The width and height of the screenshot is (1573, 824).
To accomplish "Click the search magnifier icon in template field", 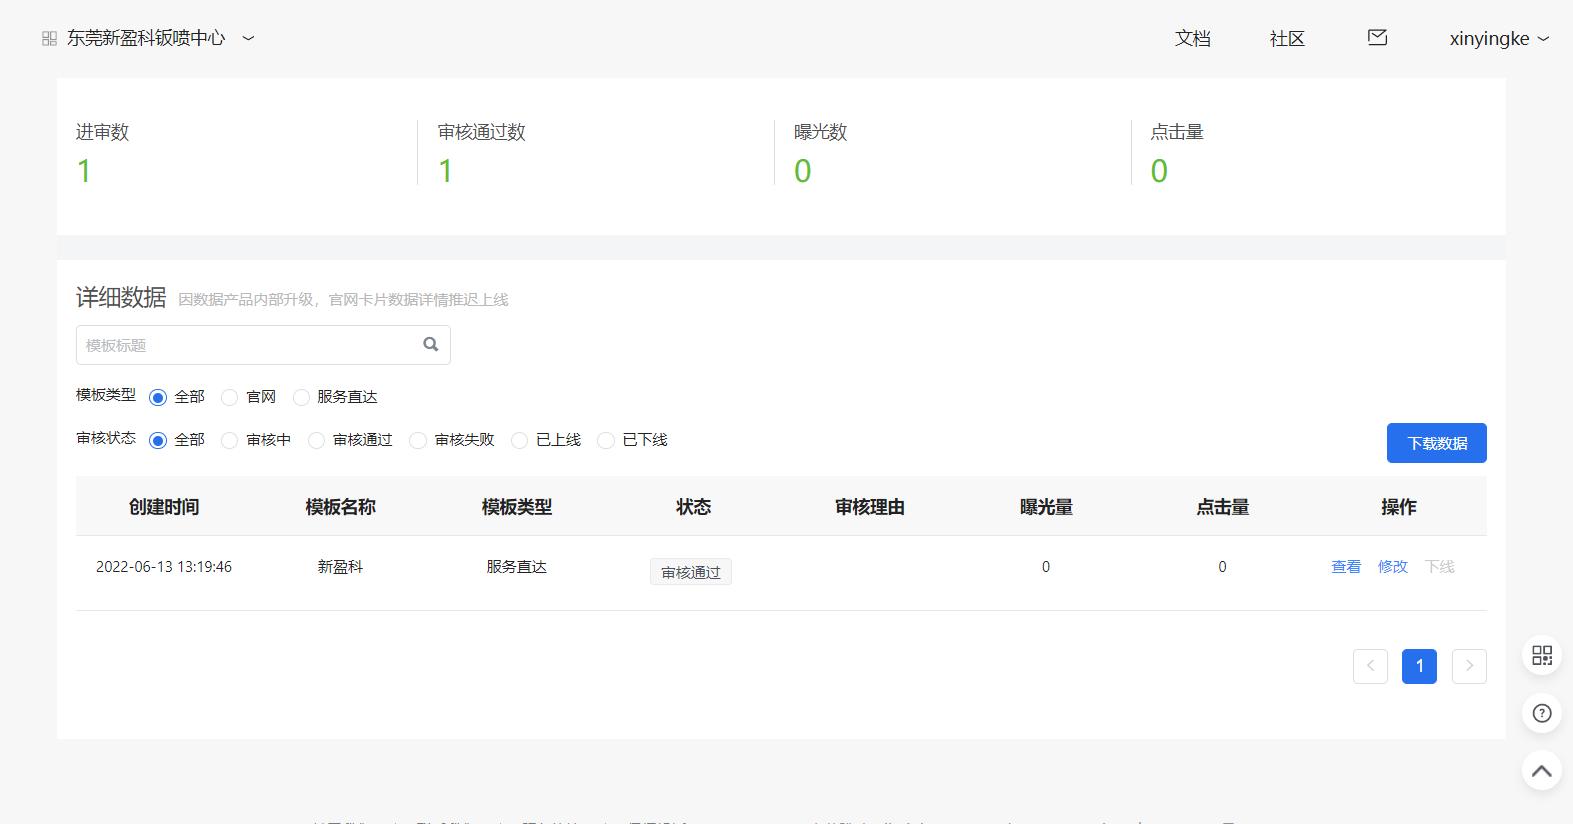I will 431,345.
